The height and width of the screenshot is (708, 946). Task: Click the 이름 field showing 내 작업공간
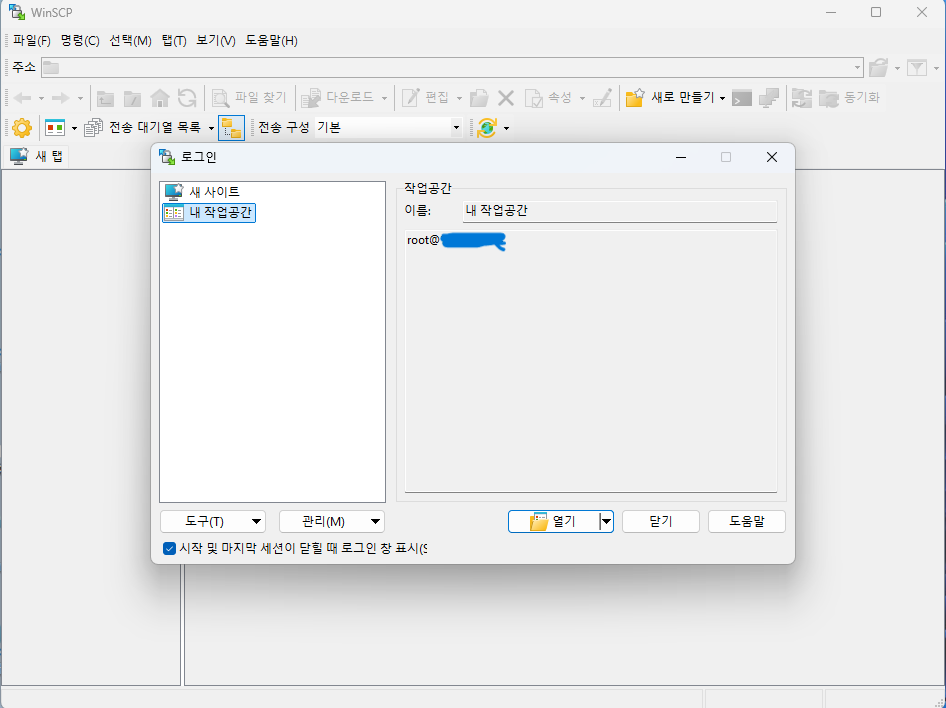pos(620,211)
